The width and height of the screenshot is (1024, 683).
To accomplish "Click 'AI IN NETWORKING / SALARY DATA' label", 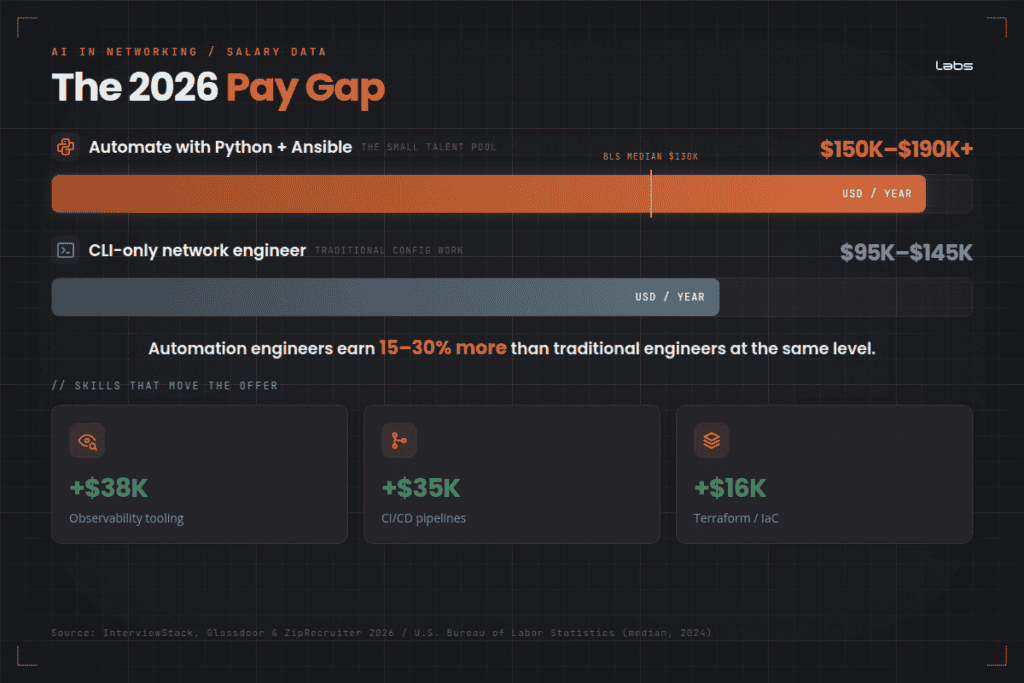I will pos(189,52).
